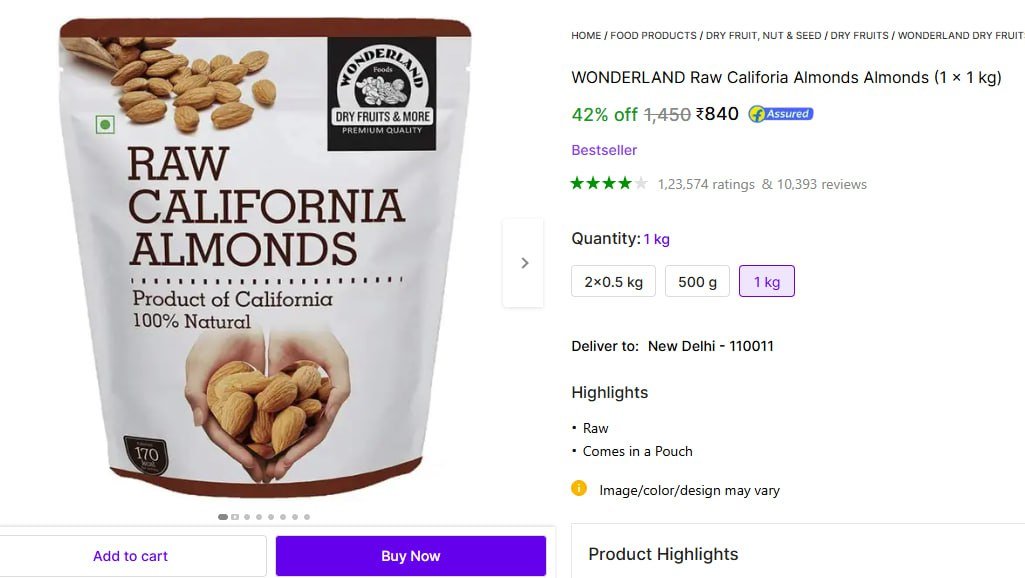Click the Wonderland brand logo on package
The image size is (1025, 578).
click(x=382, y=93)
